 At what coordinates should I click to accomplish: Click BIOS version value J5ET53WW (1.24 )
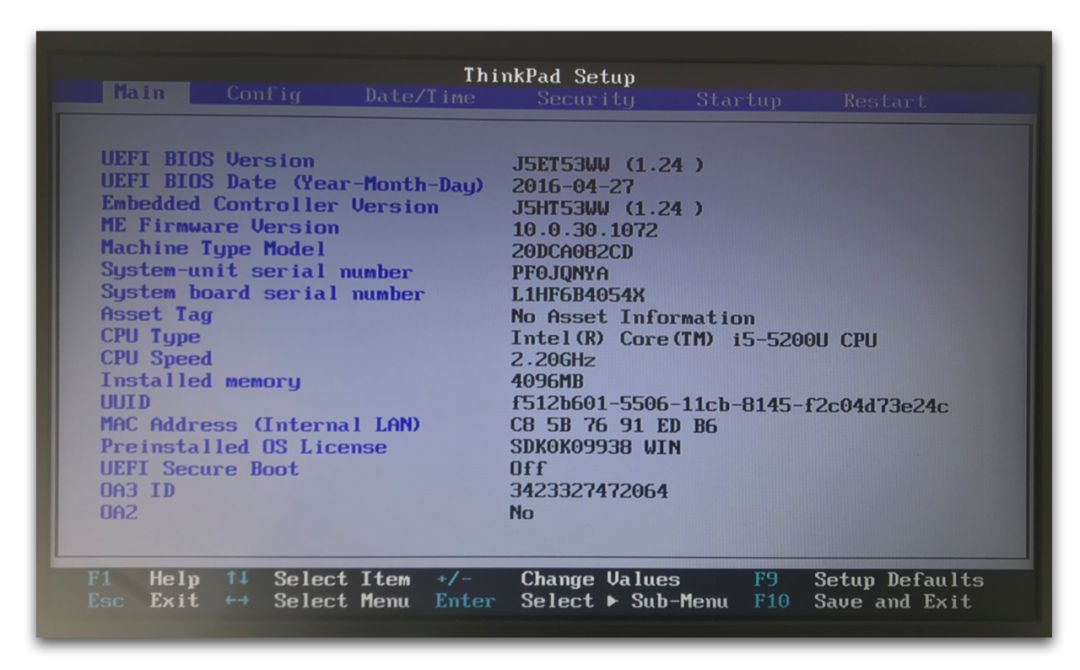pos(608,165)
